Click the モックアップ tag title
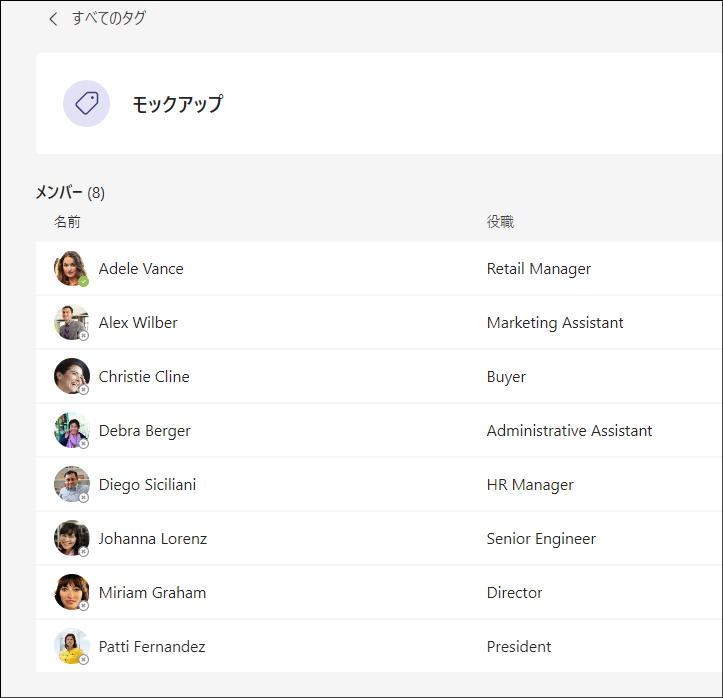This screenshot has height=698, width=723. pos(178,104)
